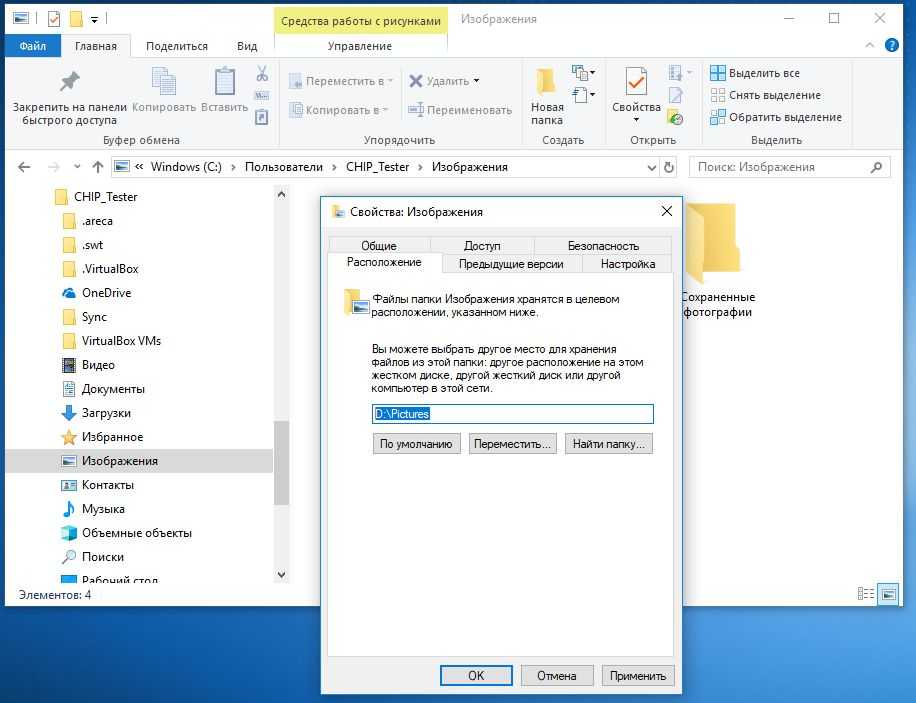Switch to the Безопасность tab
Screen dimensions: 916x703
coord(602,245)
